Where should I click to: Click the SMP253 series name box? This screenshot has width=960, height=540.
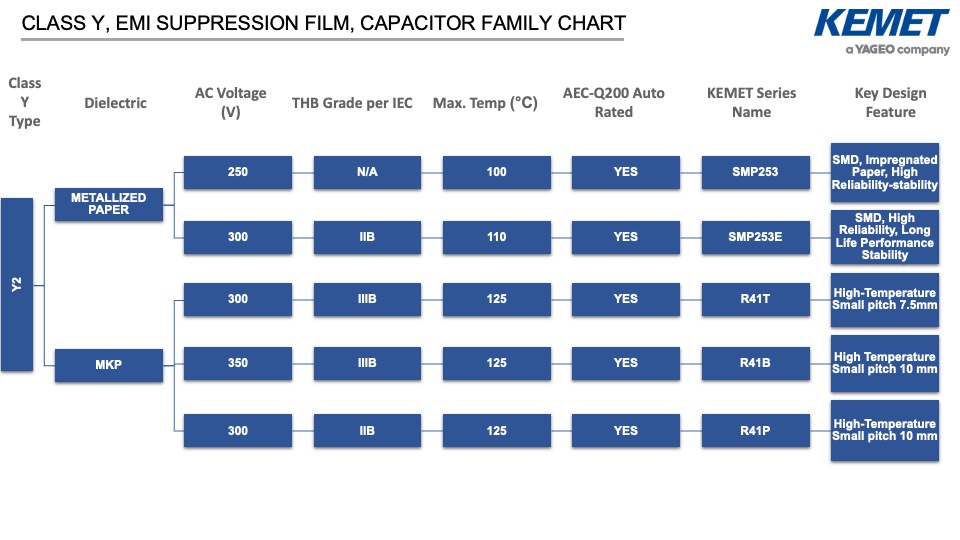coord(756,172)
